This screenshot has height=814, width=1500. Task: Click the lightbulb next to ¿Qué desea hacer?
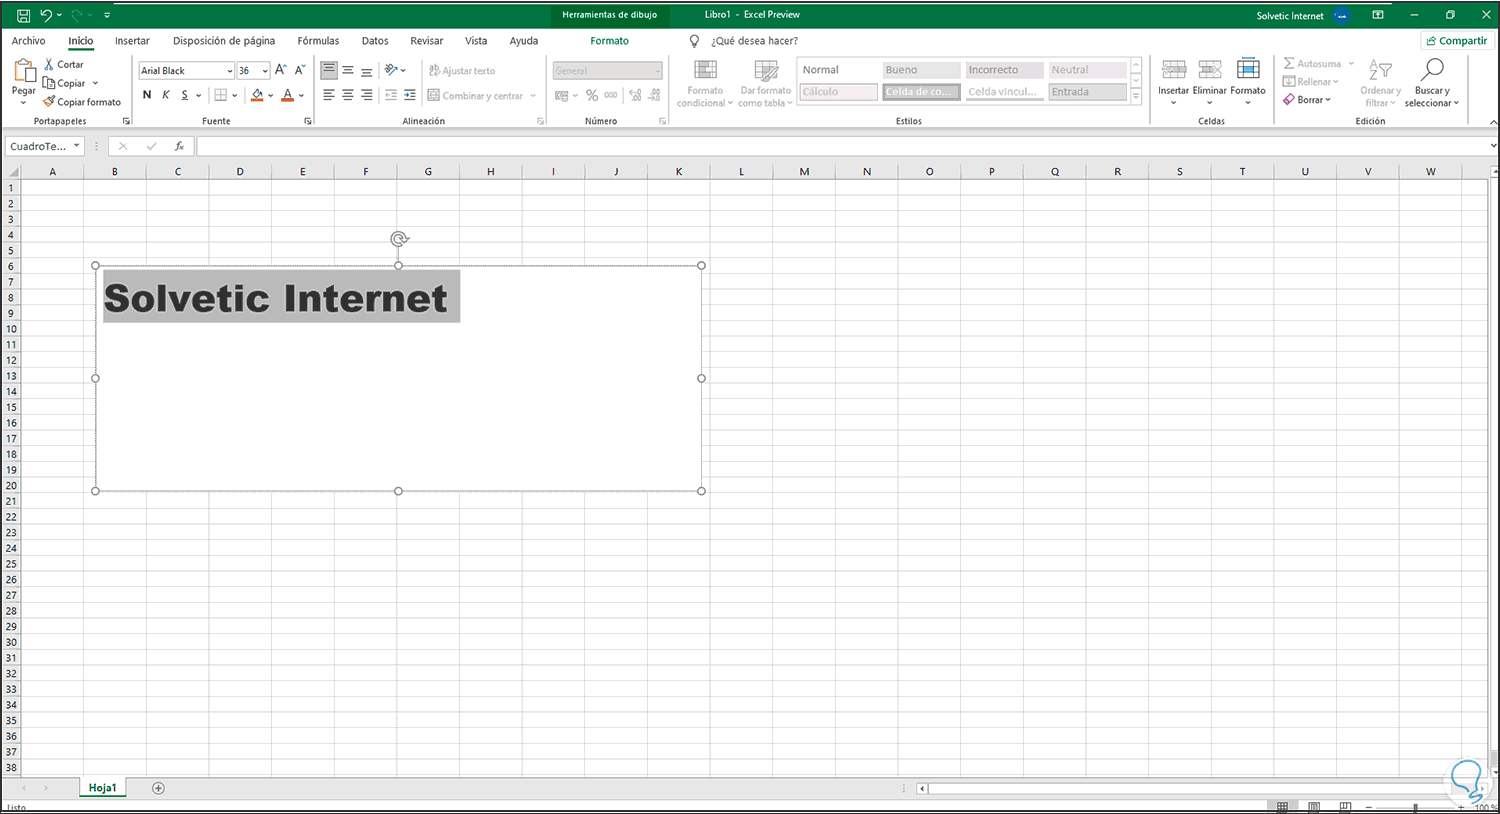(695, 41)
